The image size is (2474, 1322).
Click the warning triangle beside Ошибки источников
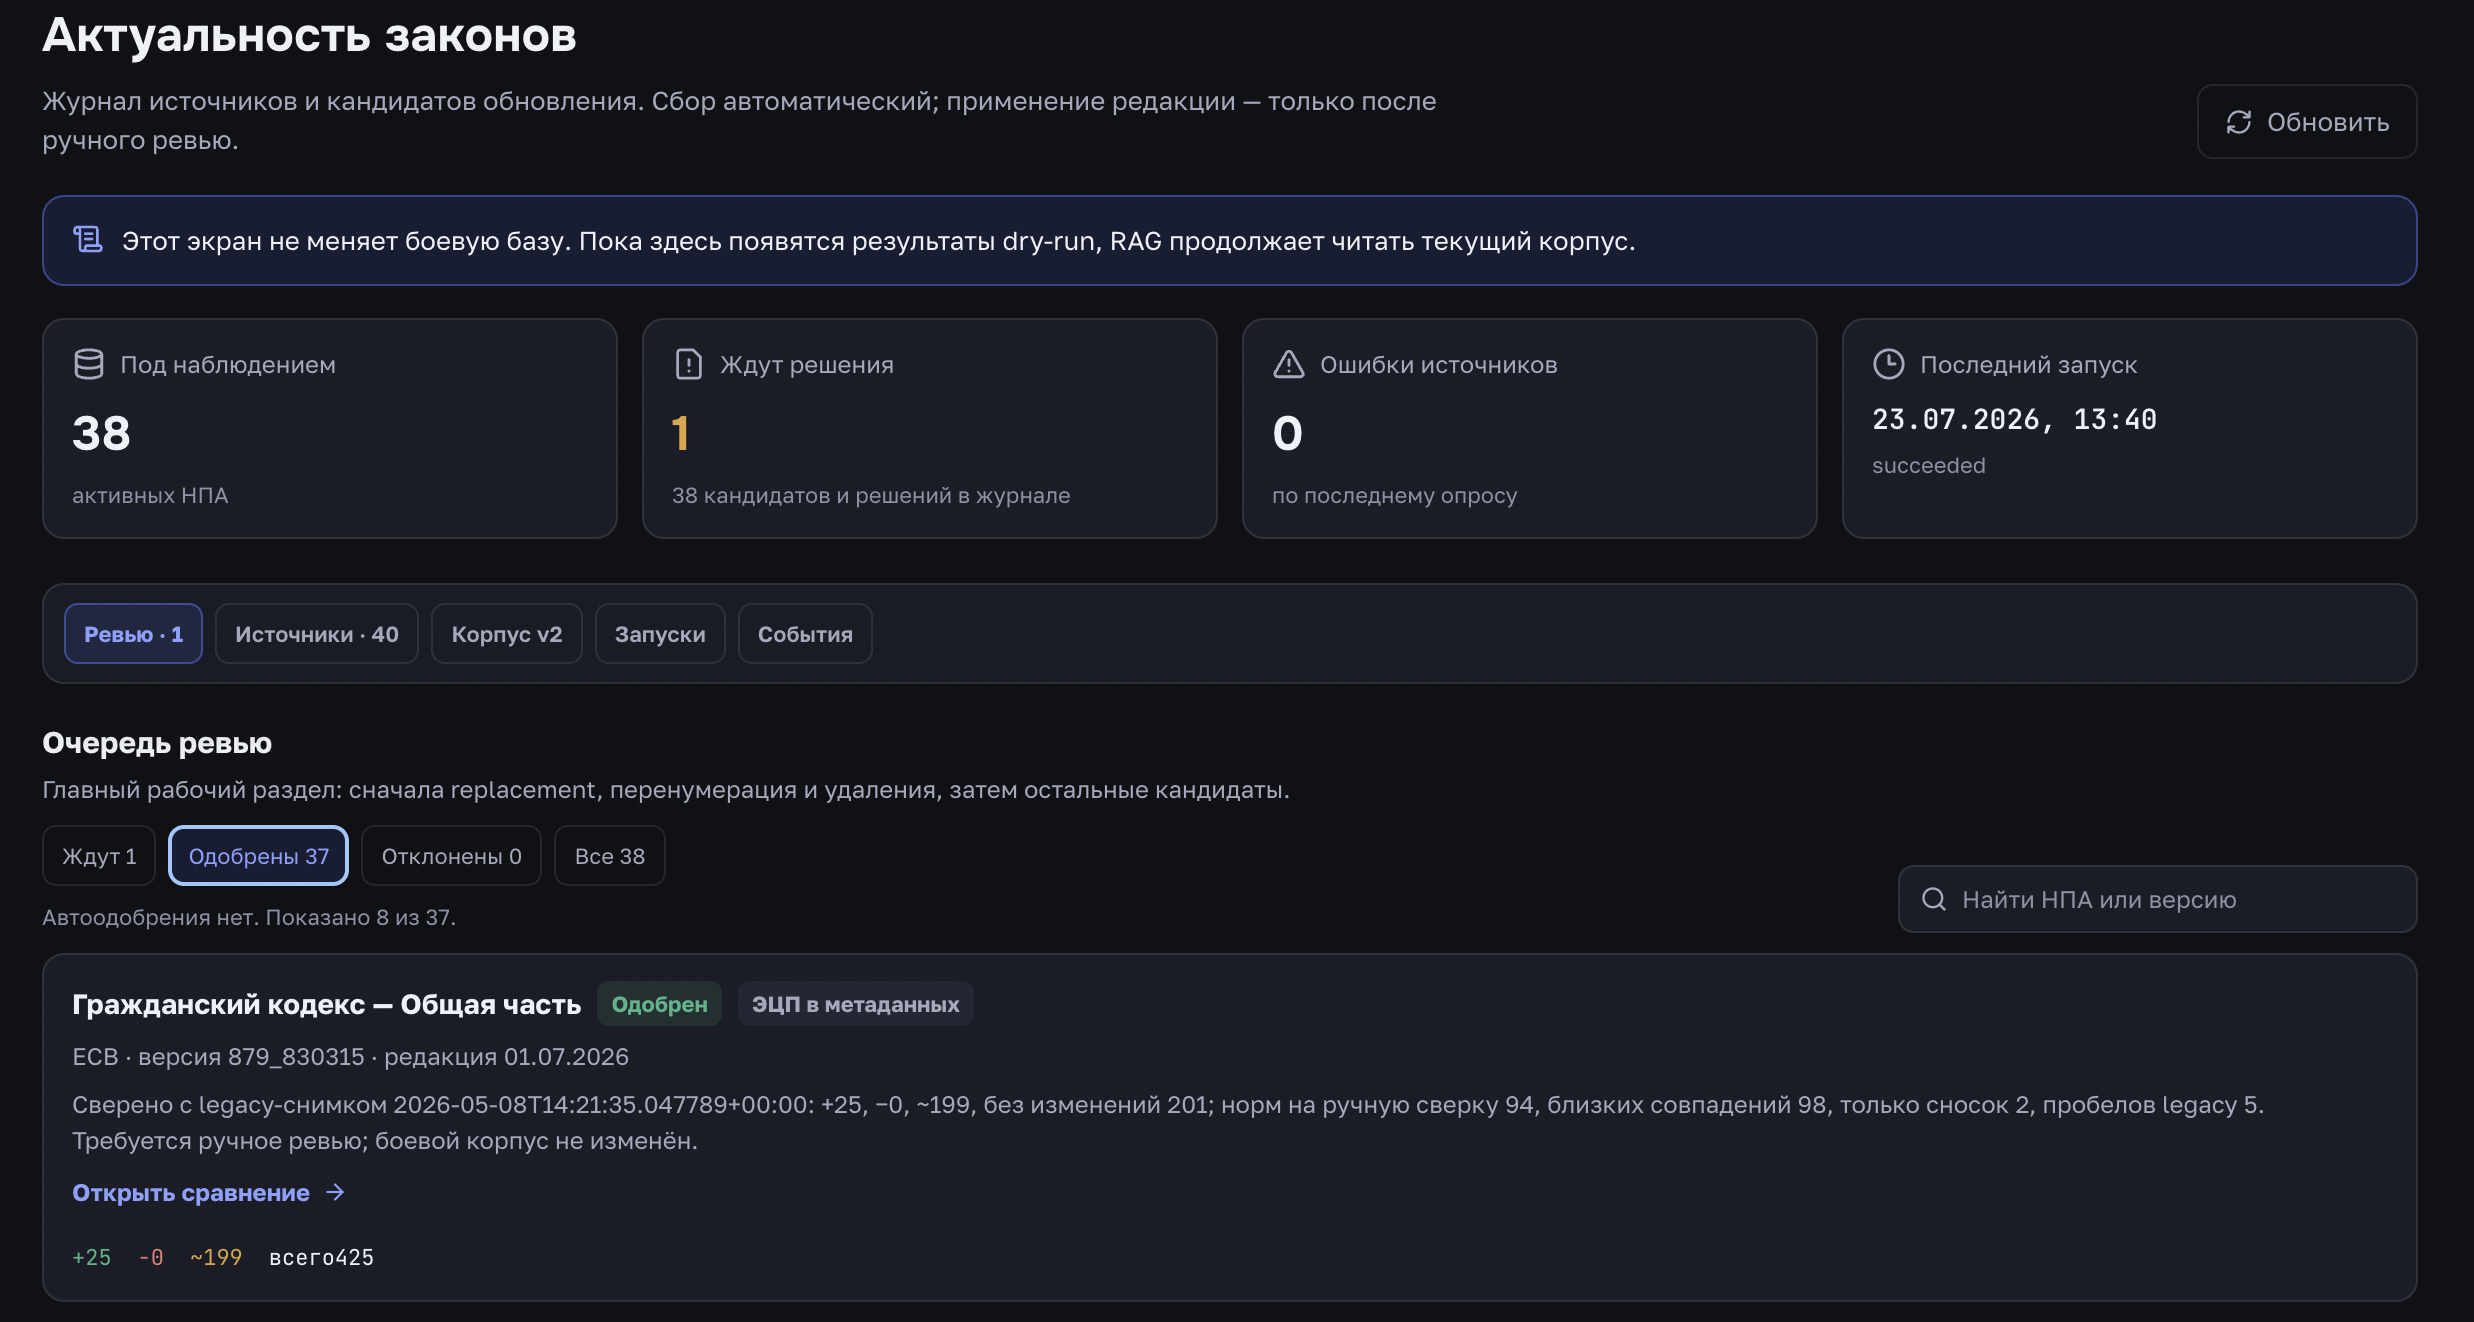pyautogui.click(x=1289, y=364)
